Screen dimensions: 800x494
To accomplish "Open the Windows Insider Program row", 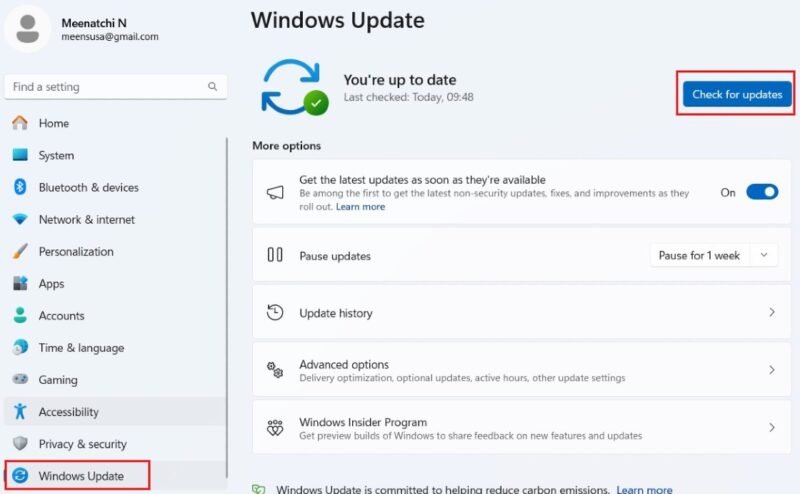I will [521, 428].
